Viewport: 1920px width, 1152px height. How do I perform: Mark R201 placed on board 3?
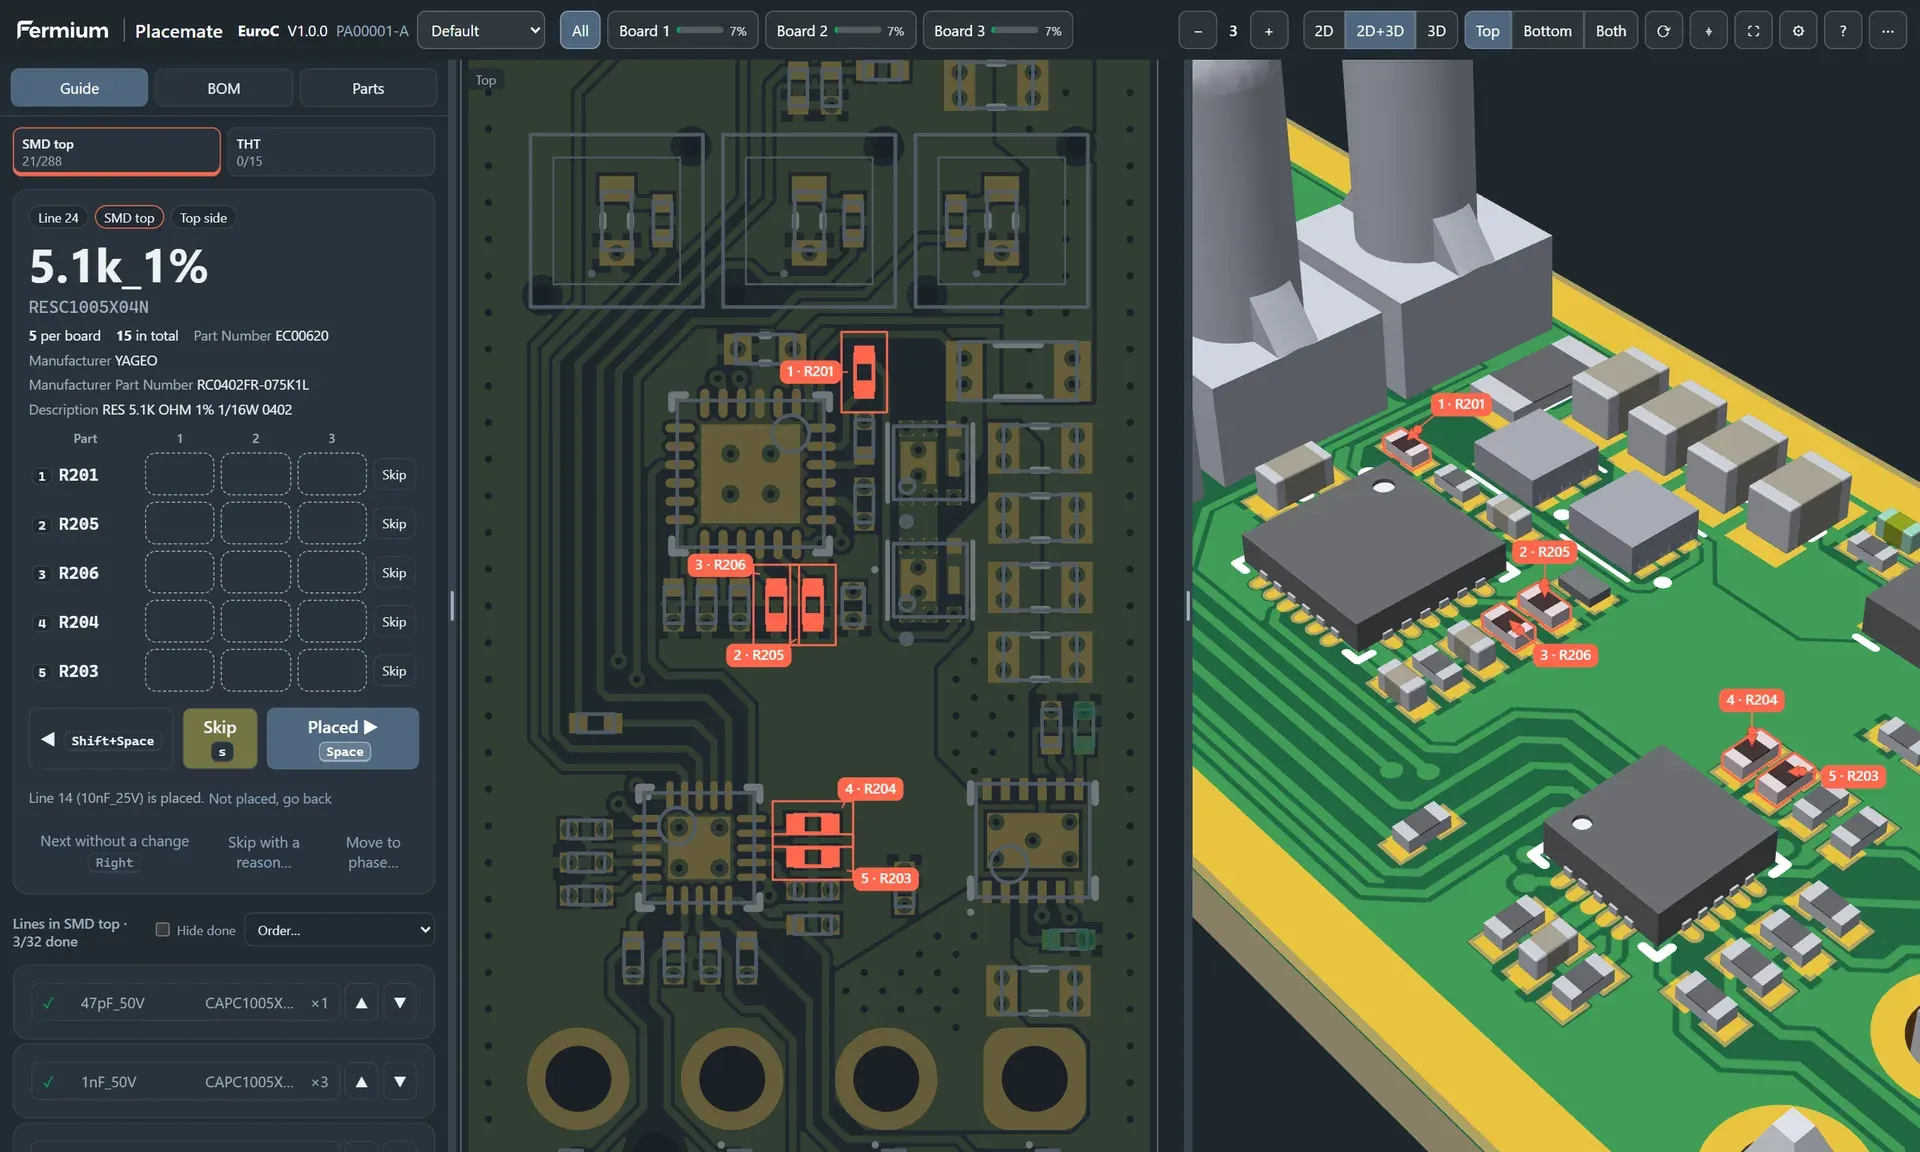[x=332, y=474]
